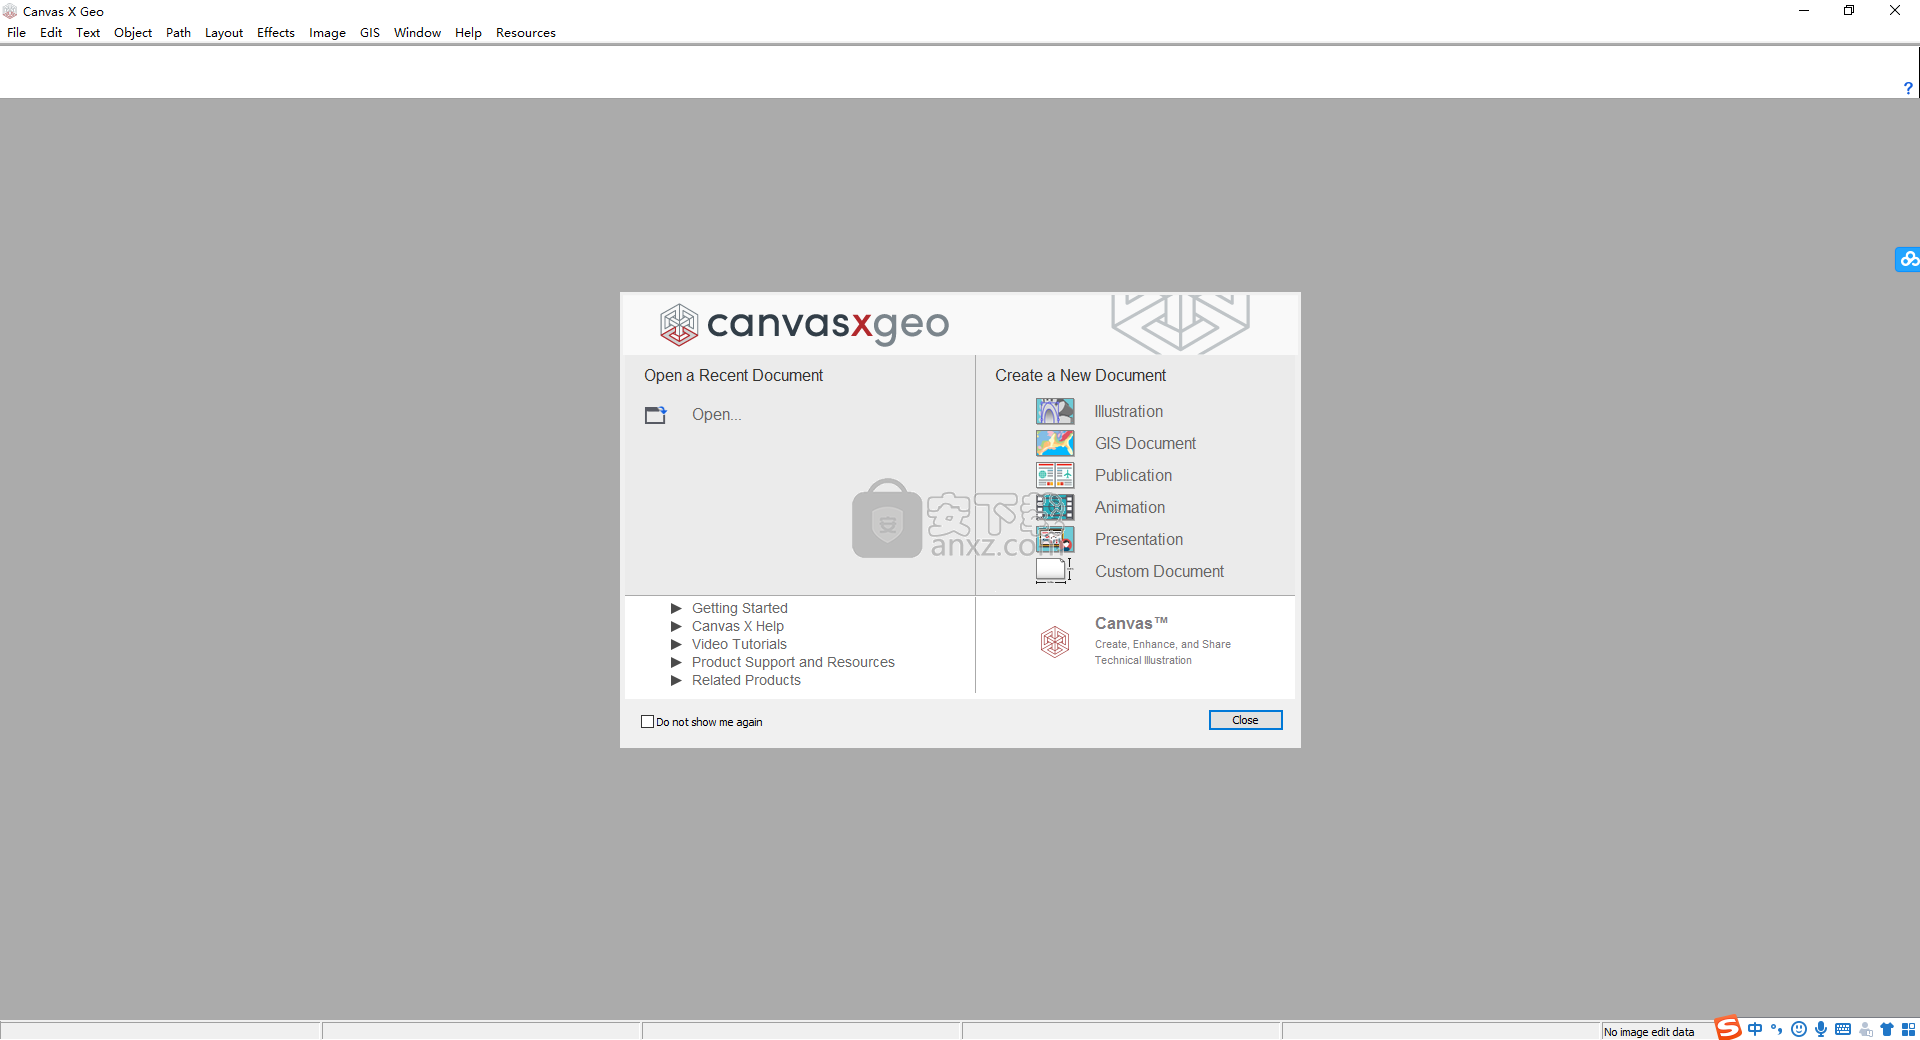Open the Canvas X Help link
The width and height of the screenshot is (1920, 1040).
click(738, 626)
